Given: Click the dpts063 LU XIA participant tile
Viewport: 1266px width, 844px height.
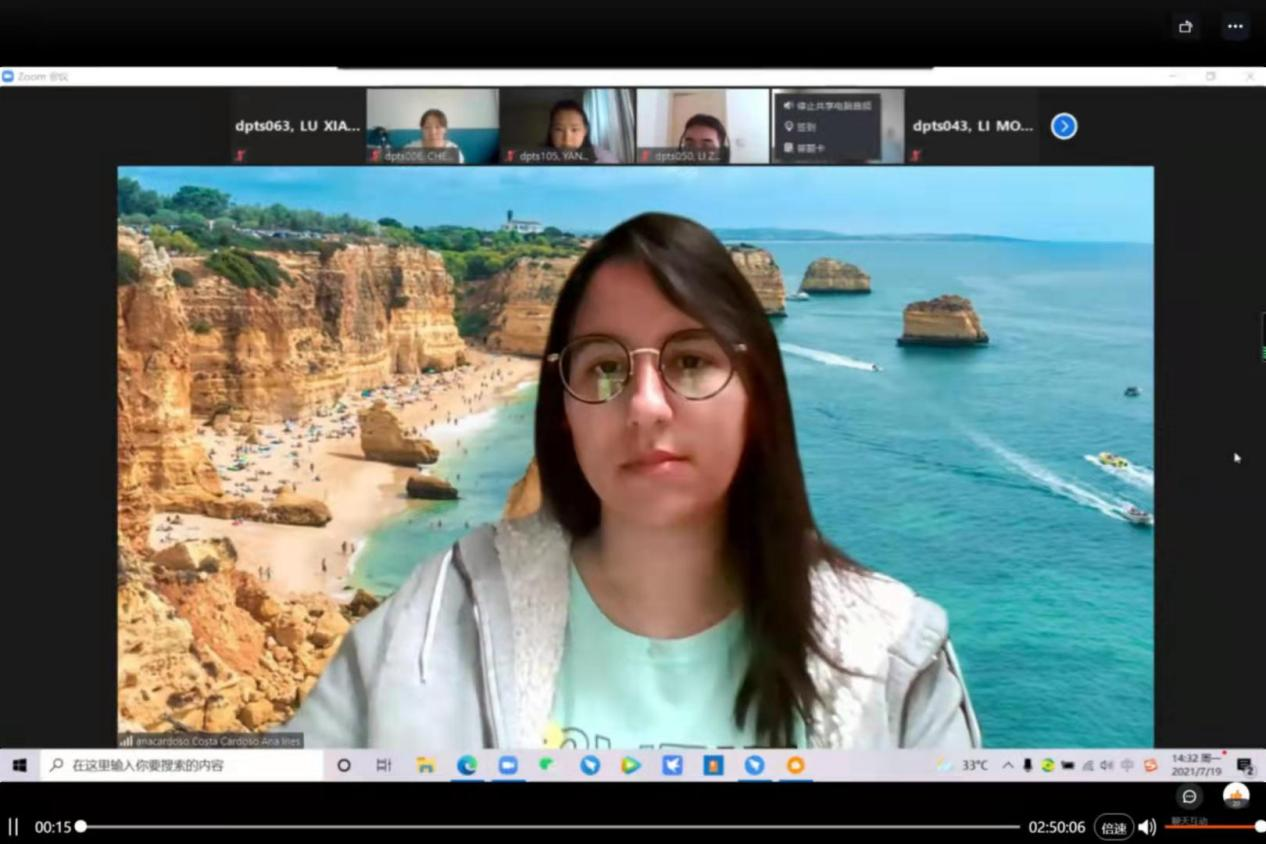Looking at the screenshot, I should coord(297,126).
